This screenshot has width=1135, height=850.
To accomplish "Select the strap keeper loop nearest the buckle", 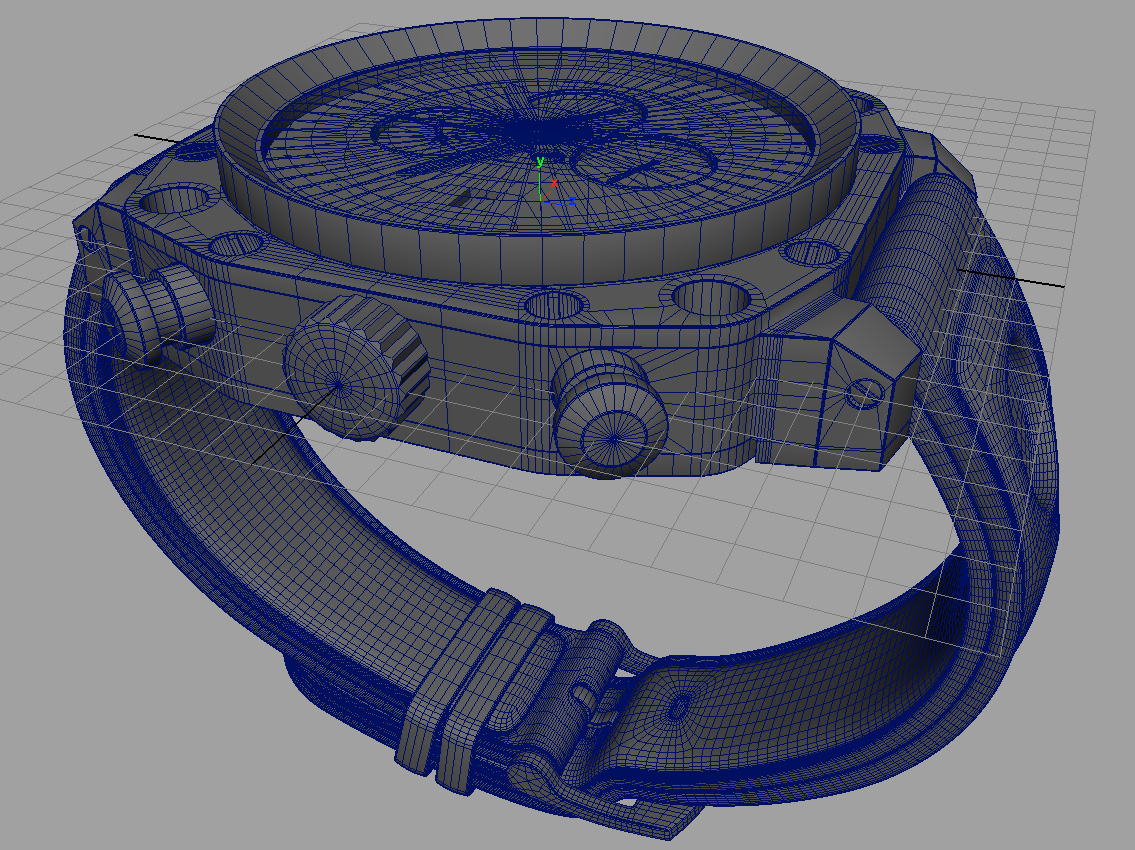I will click(x=494, y=699).
